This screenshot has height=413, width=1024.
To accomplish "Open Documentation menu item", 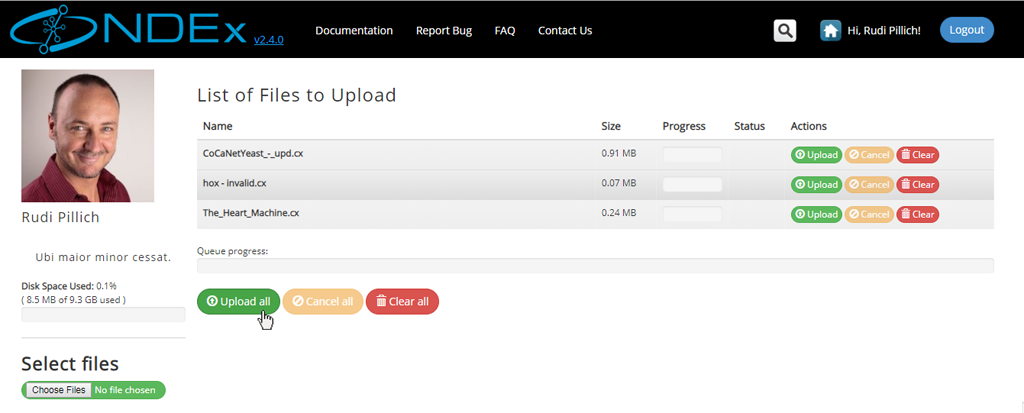I will click(354, 31).
